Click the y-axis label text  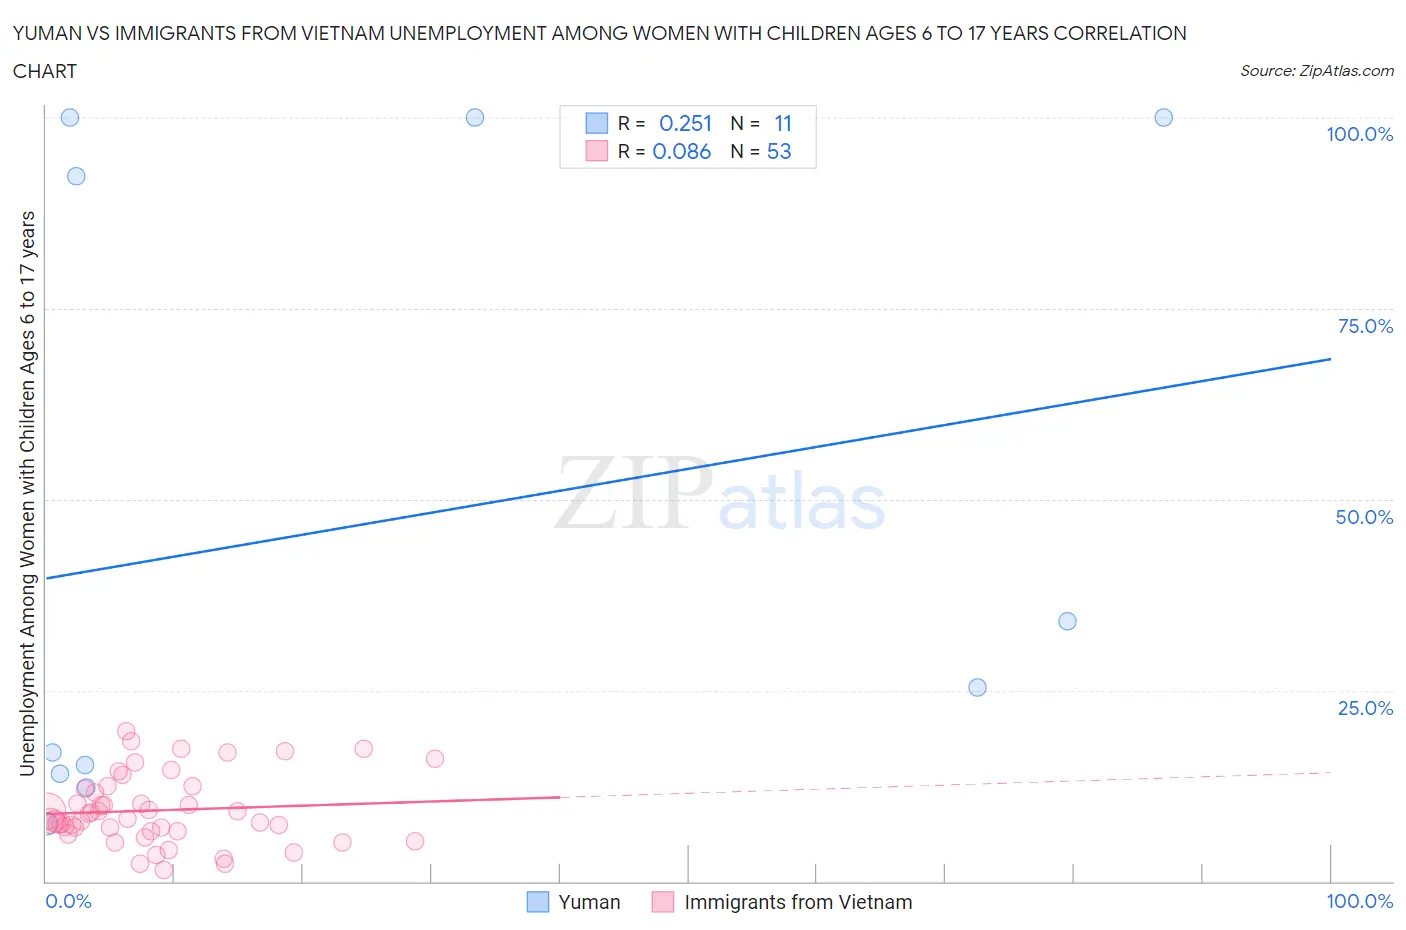point(27,494)
